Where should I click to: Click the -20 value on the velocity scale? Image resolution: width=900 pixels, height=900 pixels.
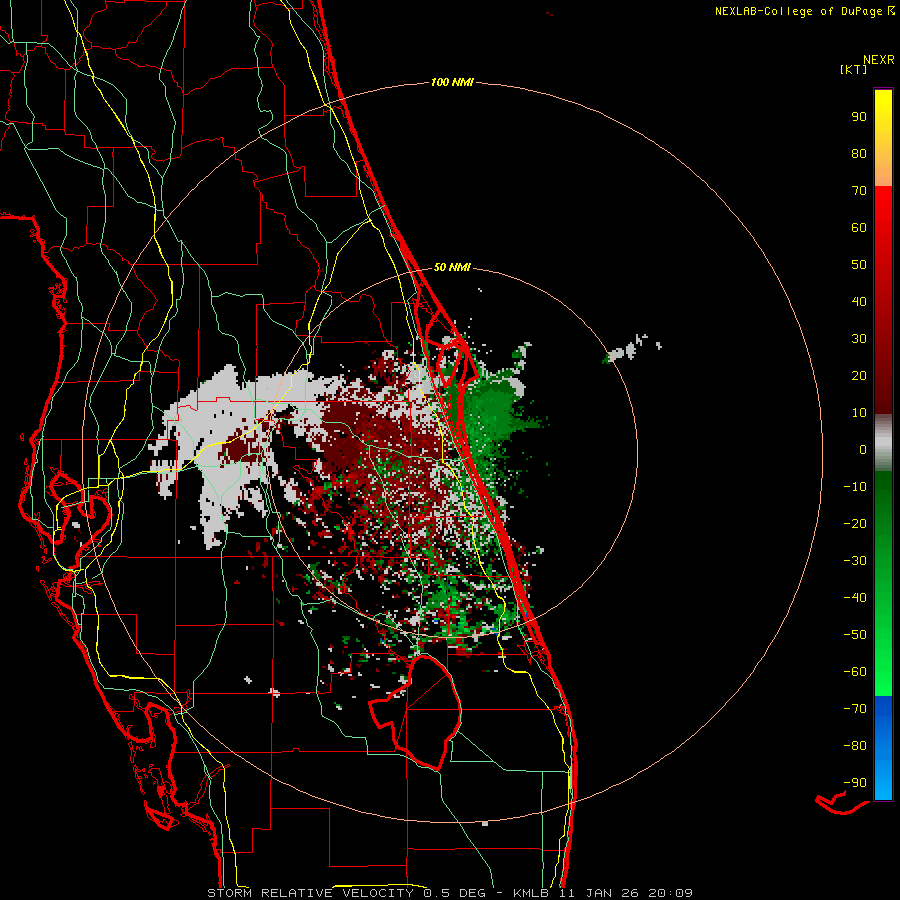tap(855, 524)
